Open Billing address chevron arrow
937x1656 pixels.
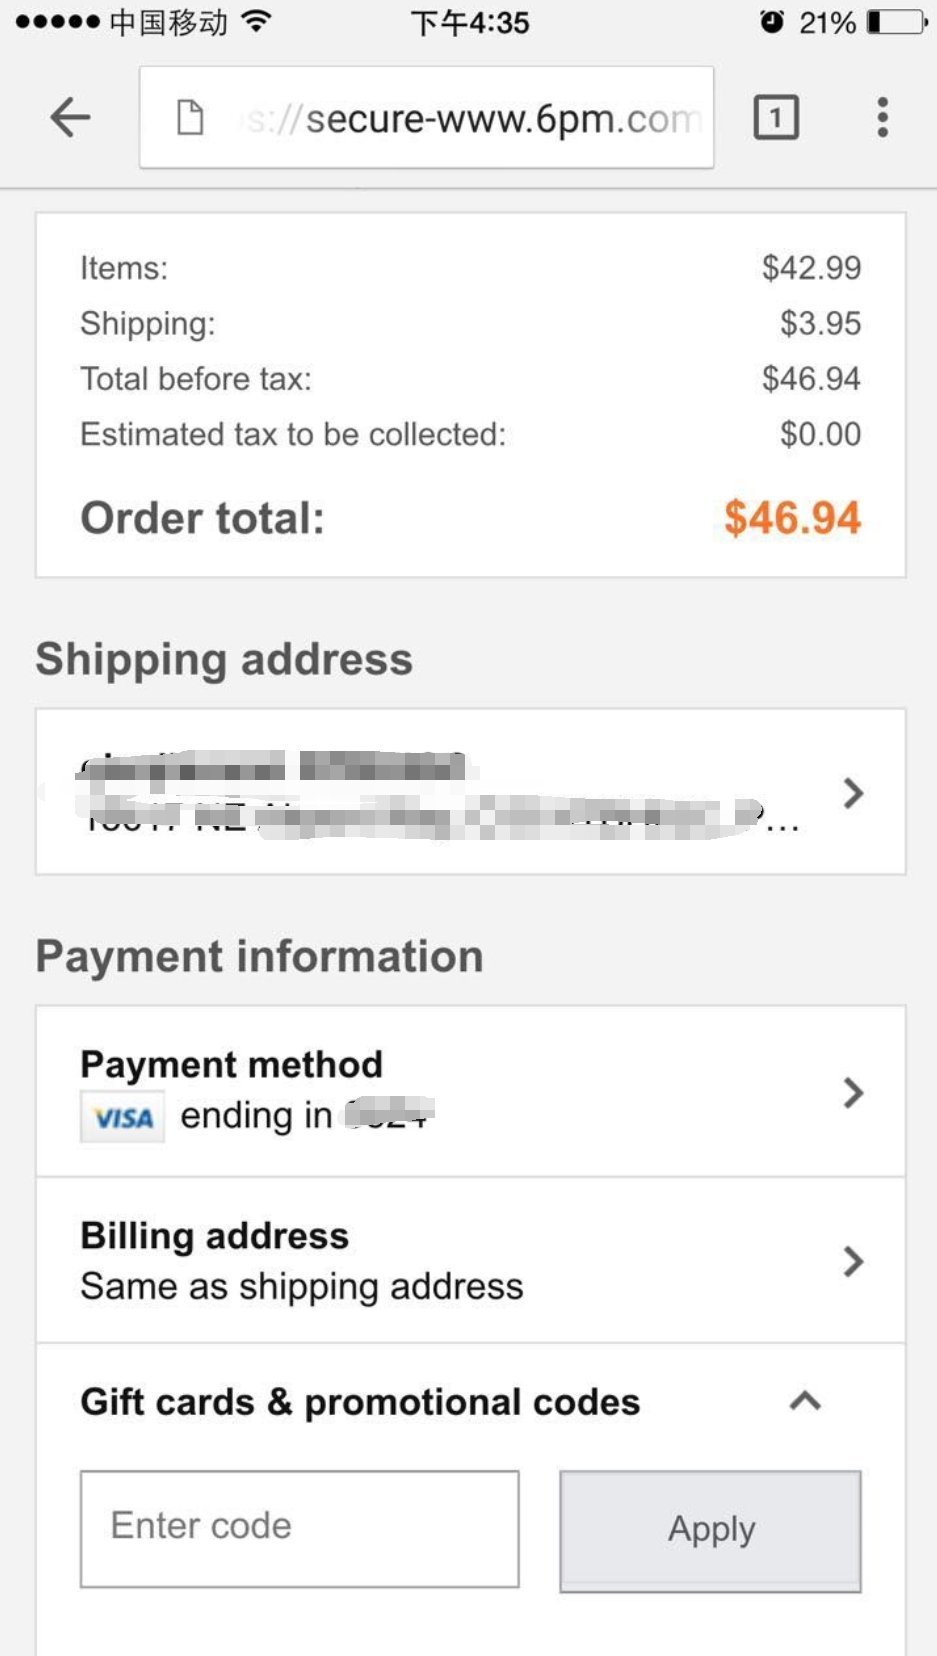coord(852,1261)
